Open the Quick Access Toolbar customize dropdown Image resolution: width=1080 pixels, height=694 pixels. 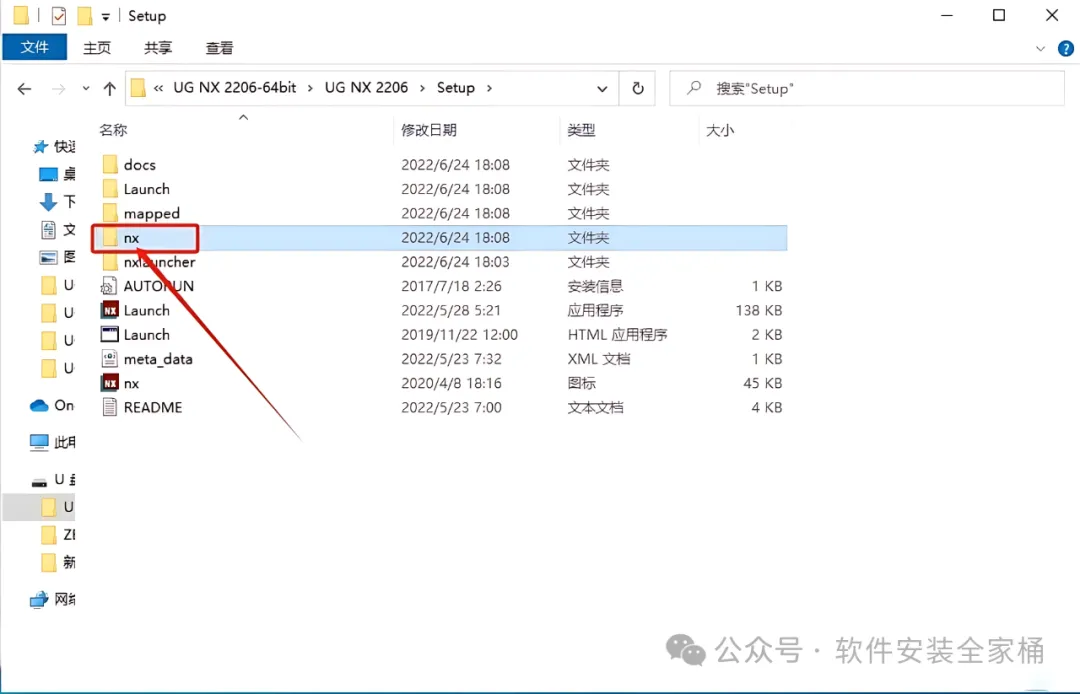click(105, 16)
